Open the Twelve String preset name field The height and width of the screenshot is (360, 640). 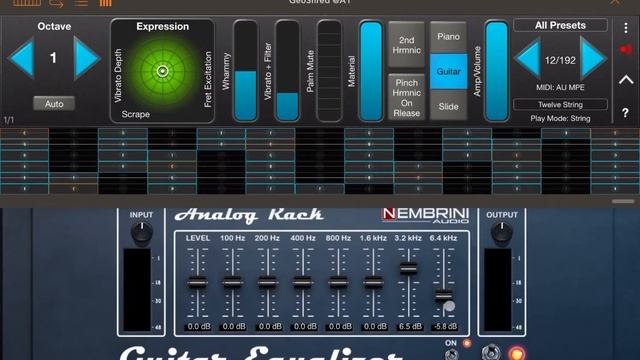[x=560, y=104]
